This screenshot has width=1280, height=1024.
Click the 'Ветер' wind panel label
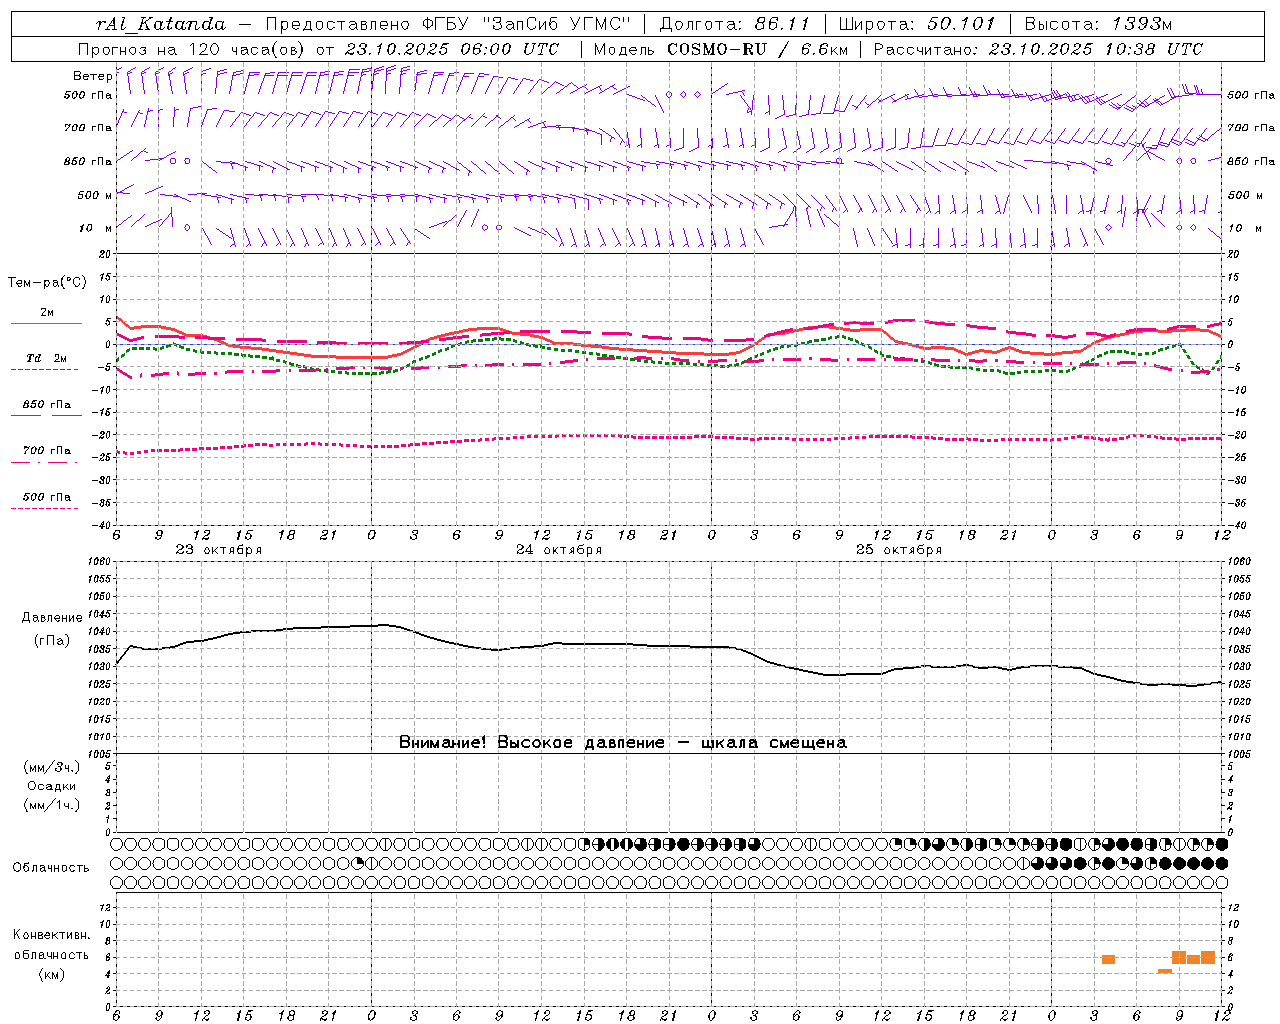tap(92, 76)
